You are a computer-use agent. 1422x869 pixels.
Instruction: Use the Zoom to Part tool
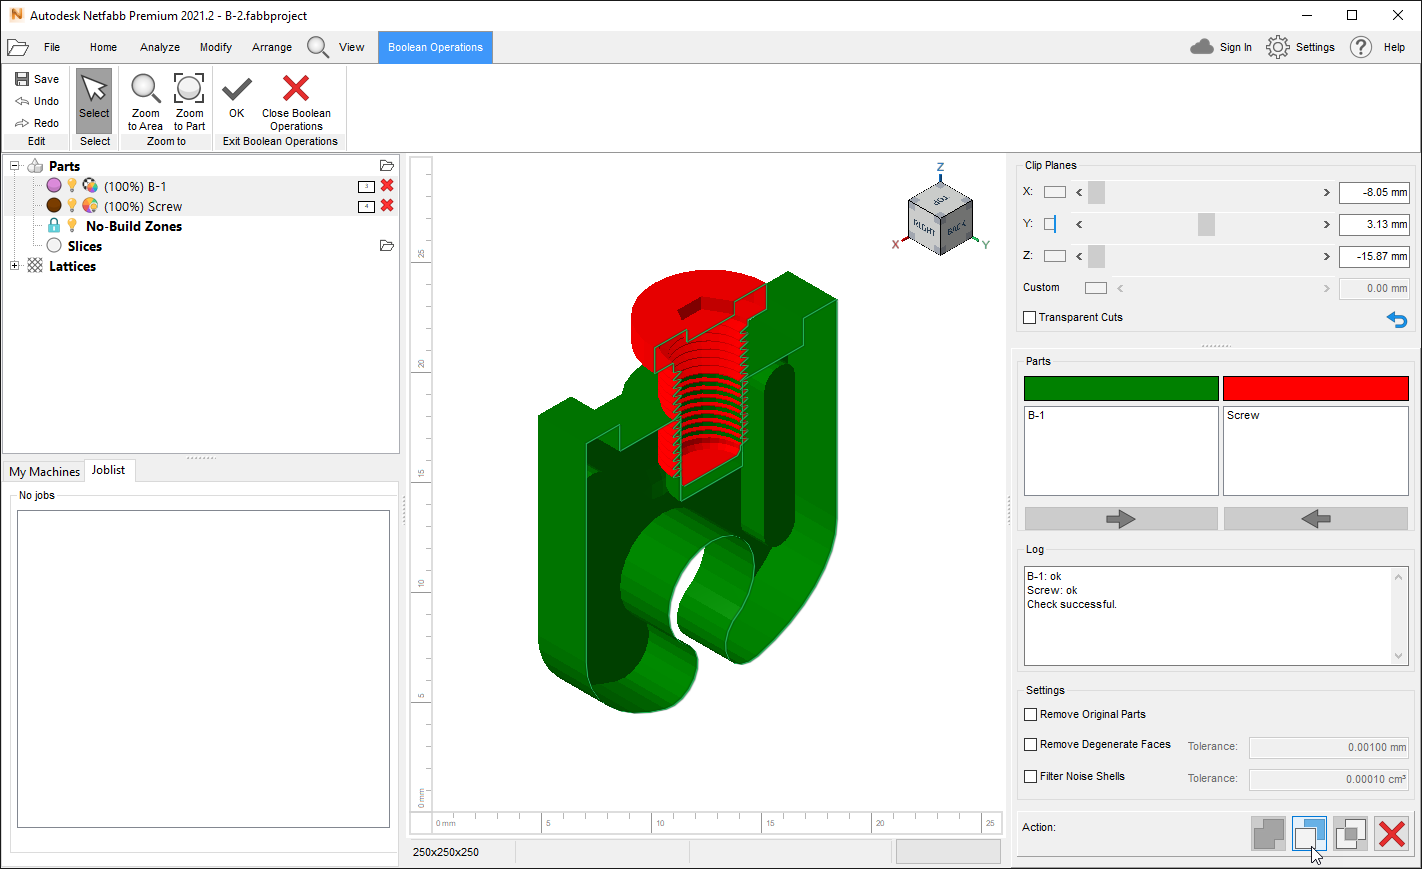coord(189,101)
